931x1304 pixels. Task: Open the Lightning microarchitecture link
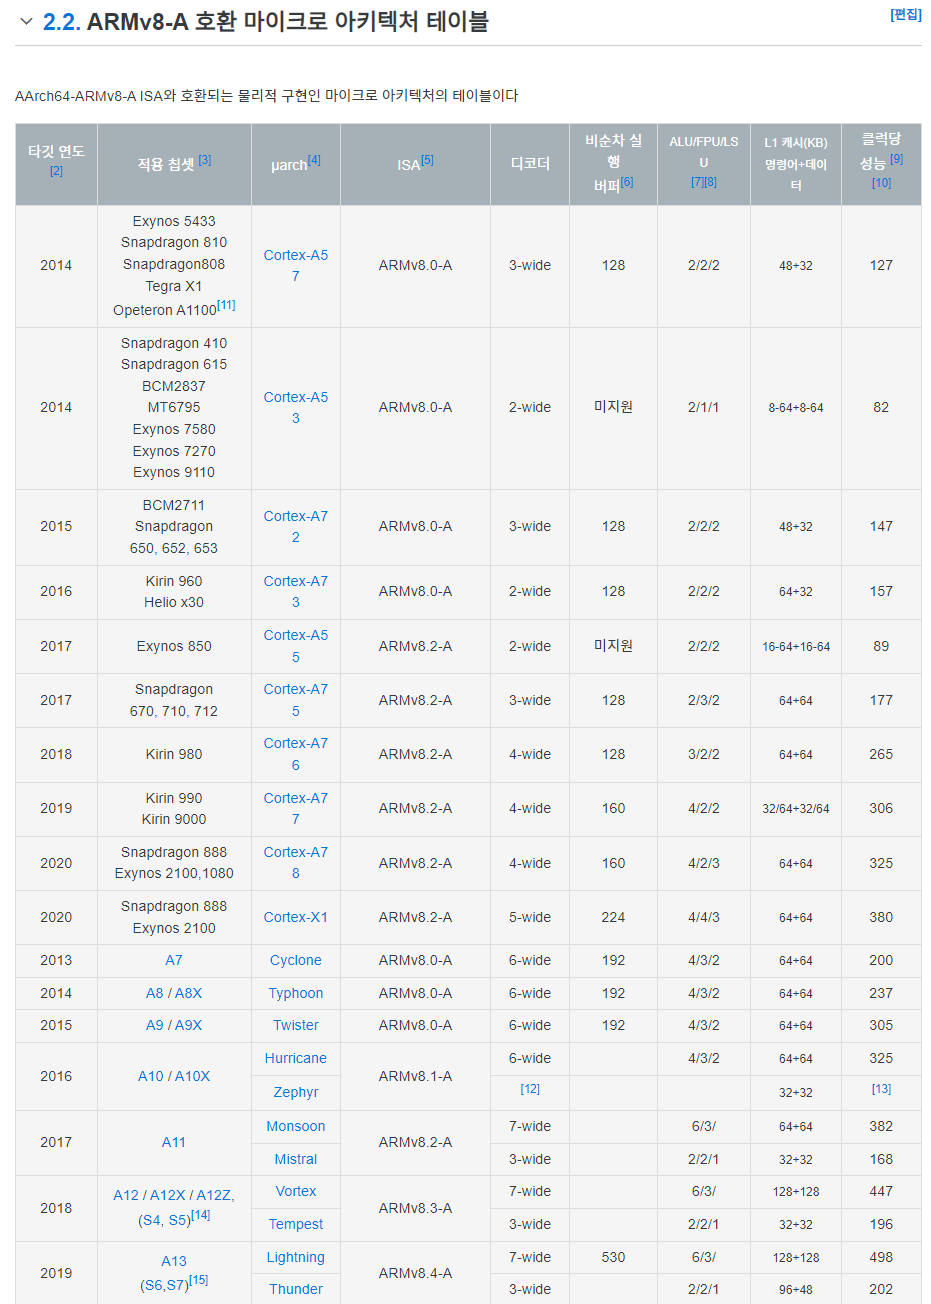click(296, 1257)
